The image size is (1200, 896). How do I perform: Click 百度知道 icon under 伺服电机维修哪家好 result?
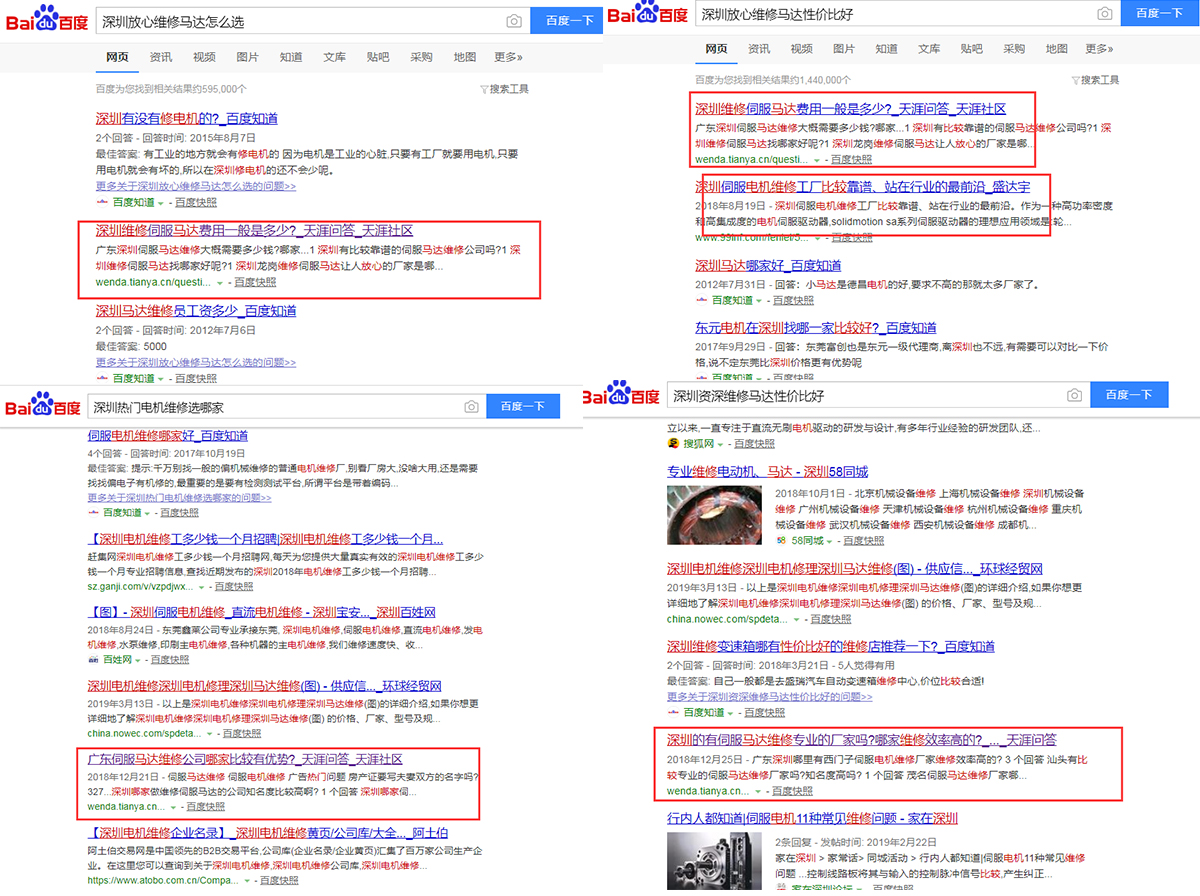tap(94, 512)
